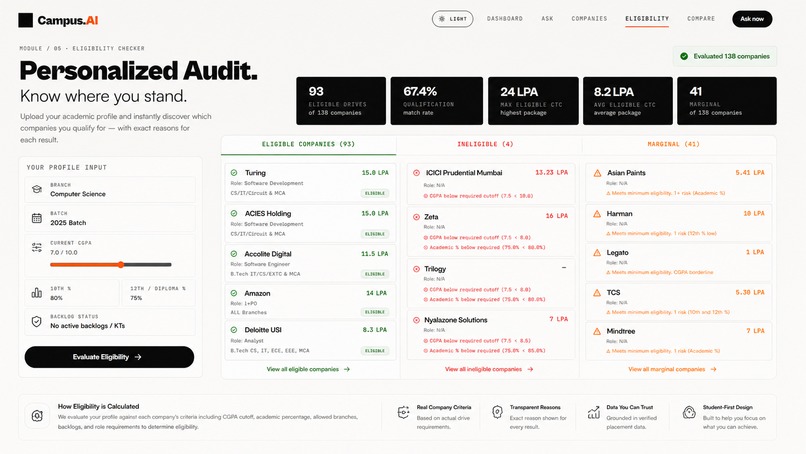This screenshot has width=806, height=454.
Task: Switch to the Marginal (41) tab
Action: click(673, 144)
